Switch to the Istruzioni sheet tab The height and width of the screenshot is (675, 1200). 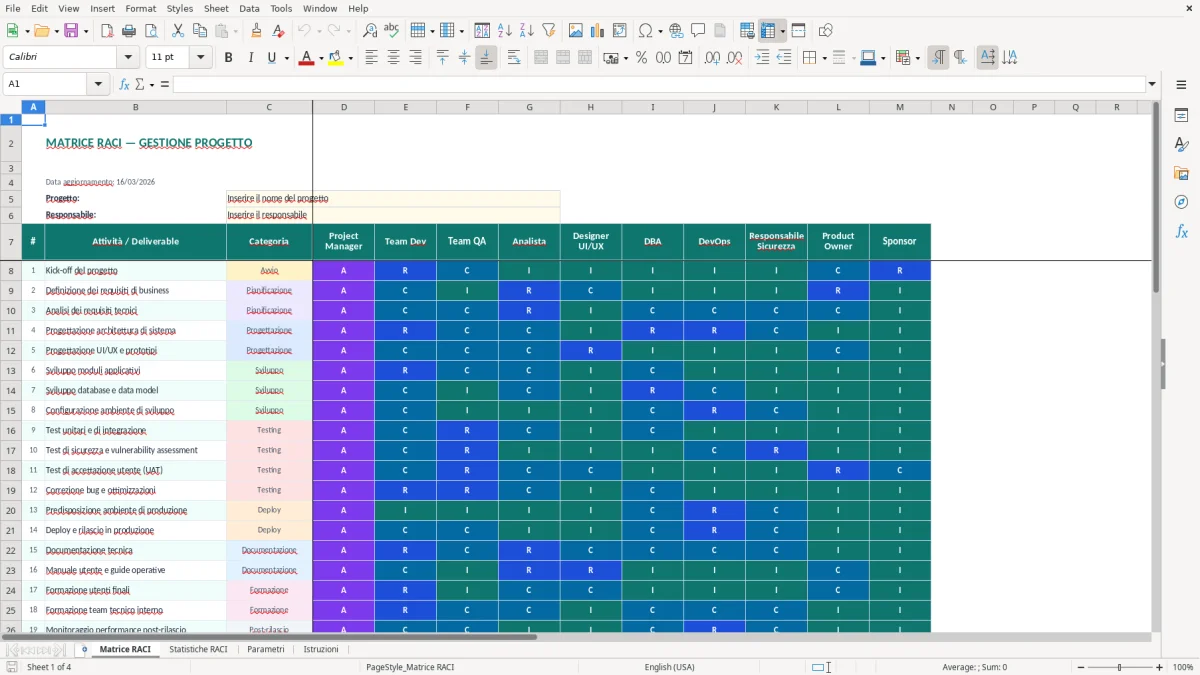pos(321,649)
